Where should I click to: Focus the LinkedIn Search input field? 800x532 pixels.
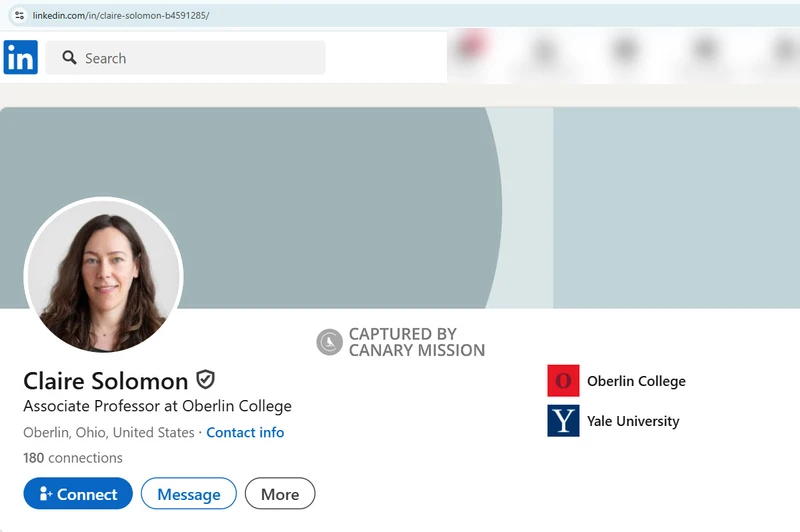pyautogui.click(x=200, y=58)
